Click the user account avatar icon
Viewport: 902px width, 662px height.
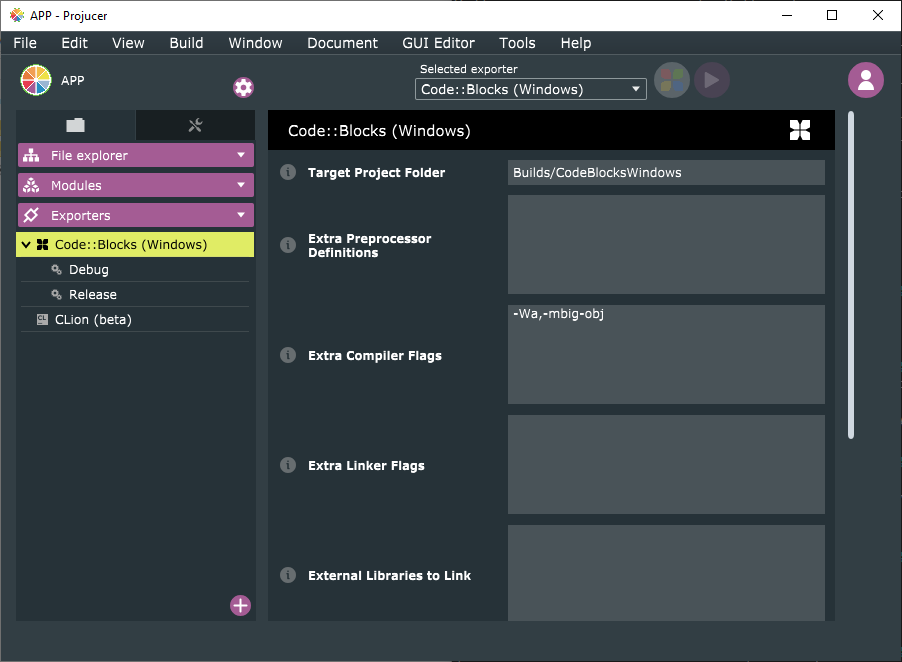[865, 80]
